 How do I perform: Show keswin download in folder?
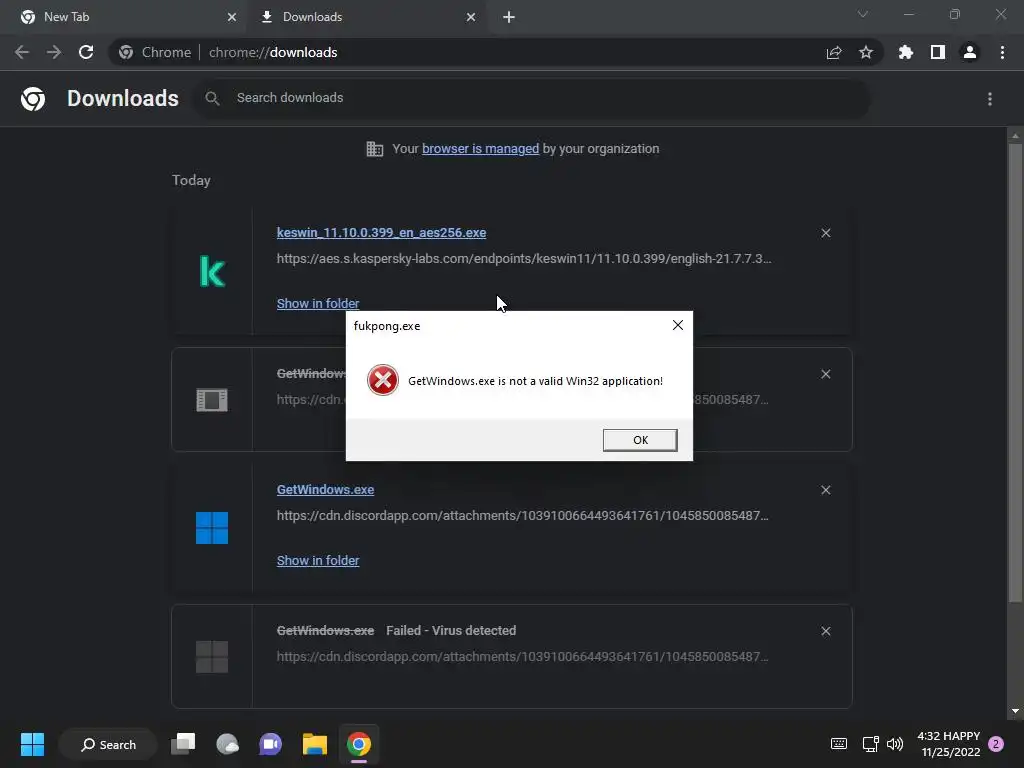coord(318,304)
